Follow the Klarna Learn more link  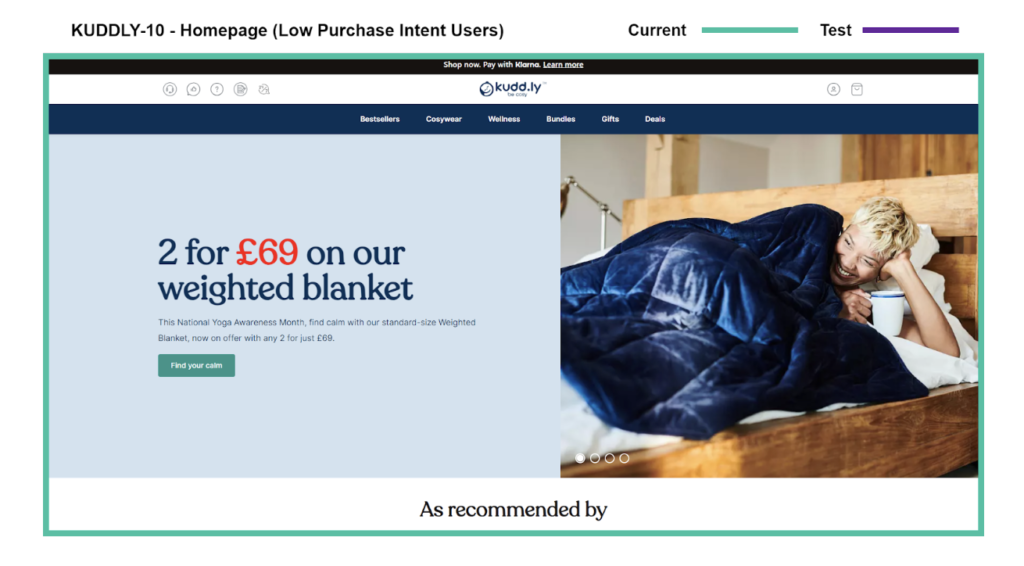563,65
